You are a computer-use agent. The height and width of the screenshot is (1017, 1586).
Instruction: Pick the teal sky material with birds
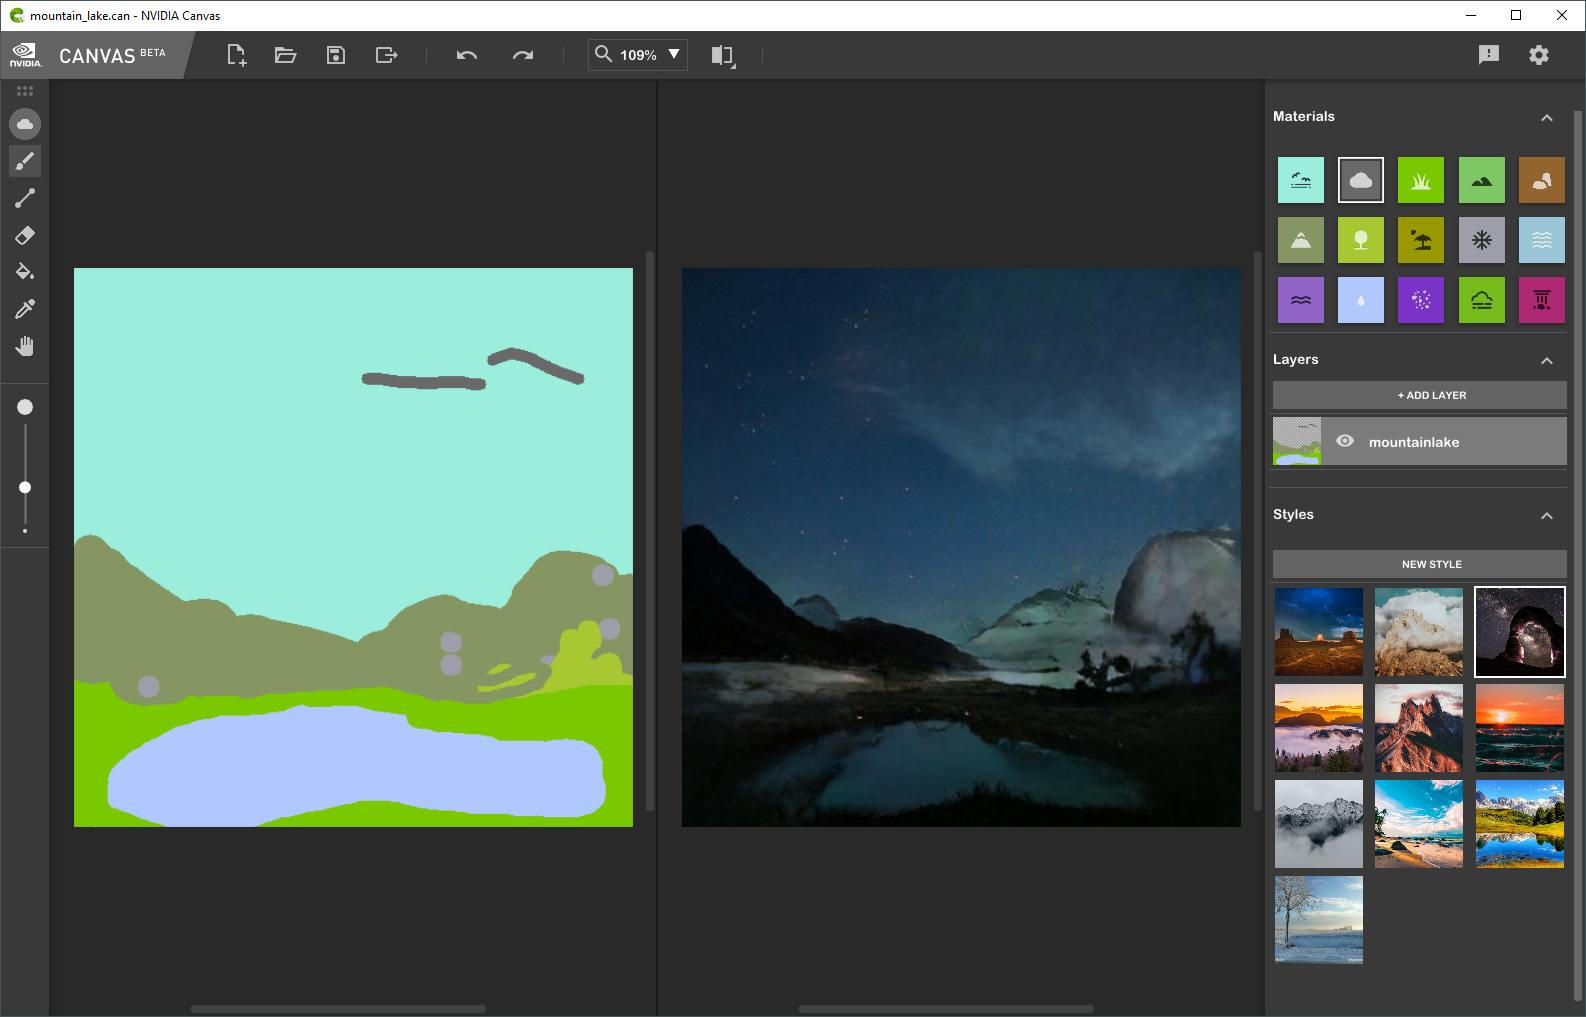pyautogui.click(x=1301, y=180)
